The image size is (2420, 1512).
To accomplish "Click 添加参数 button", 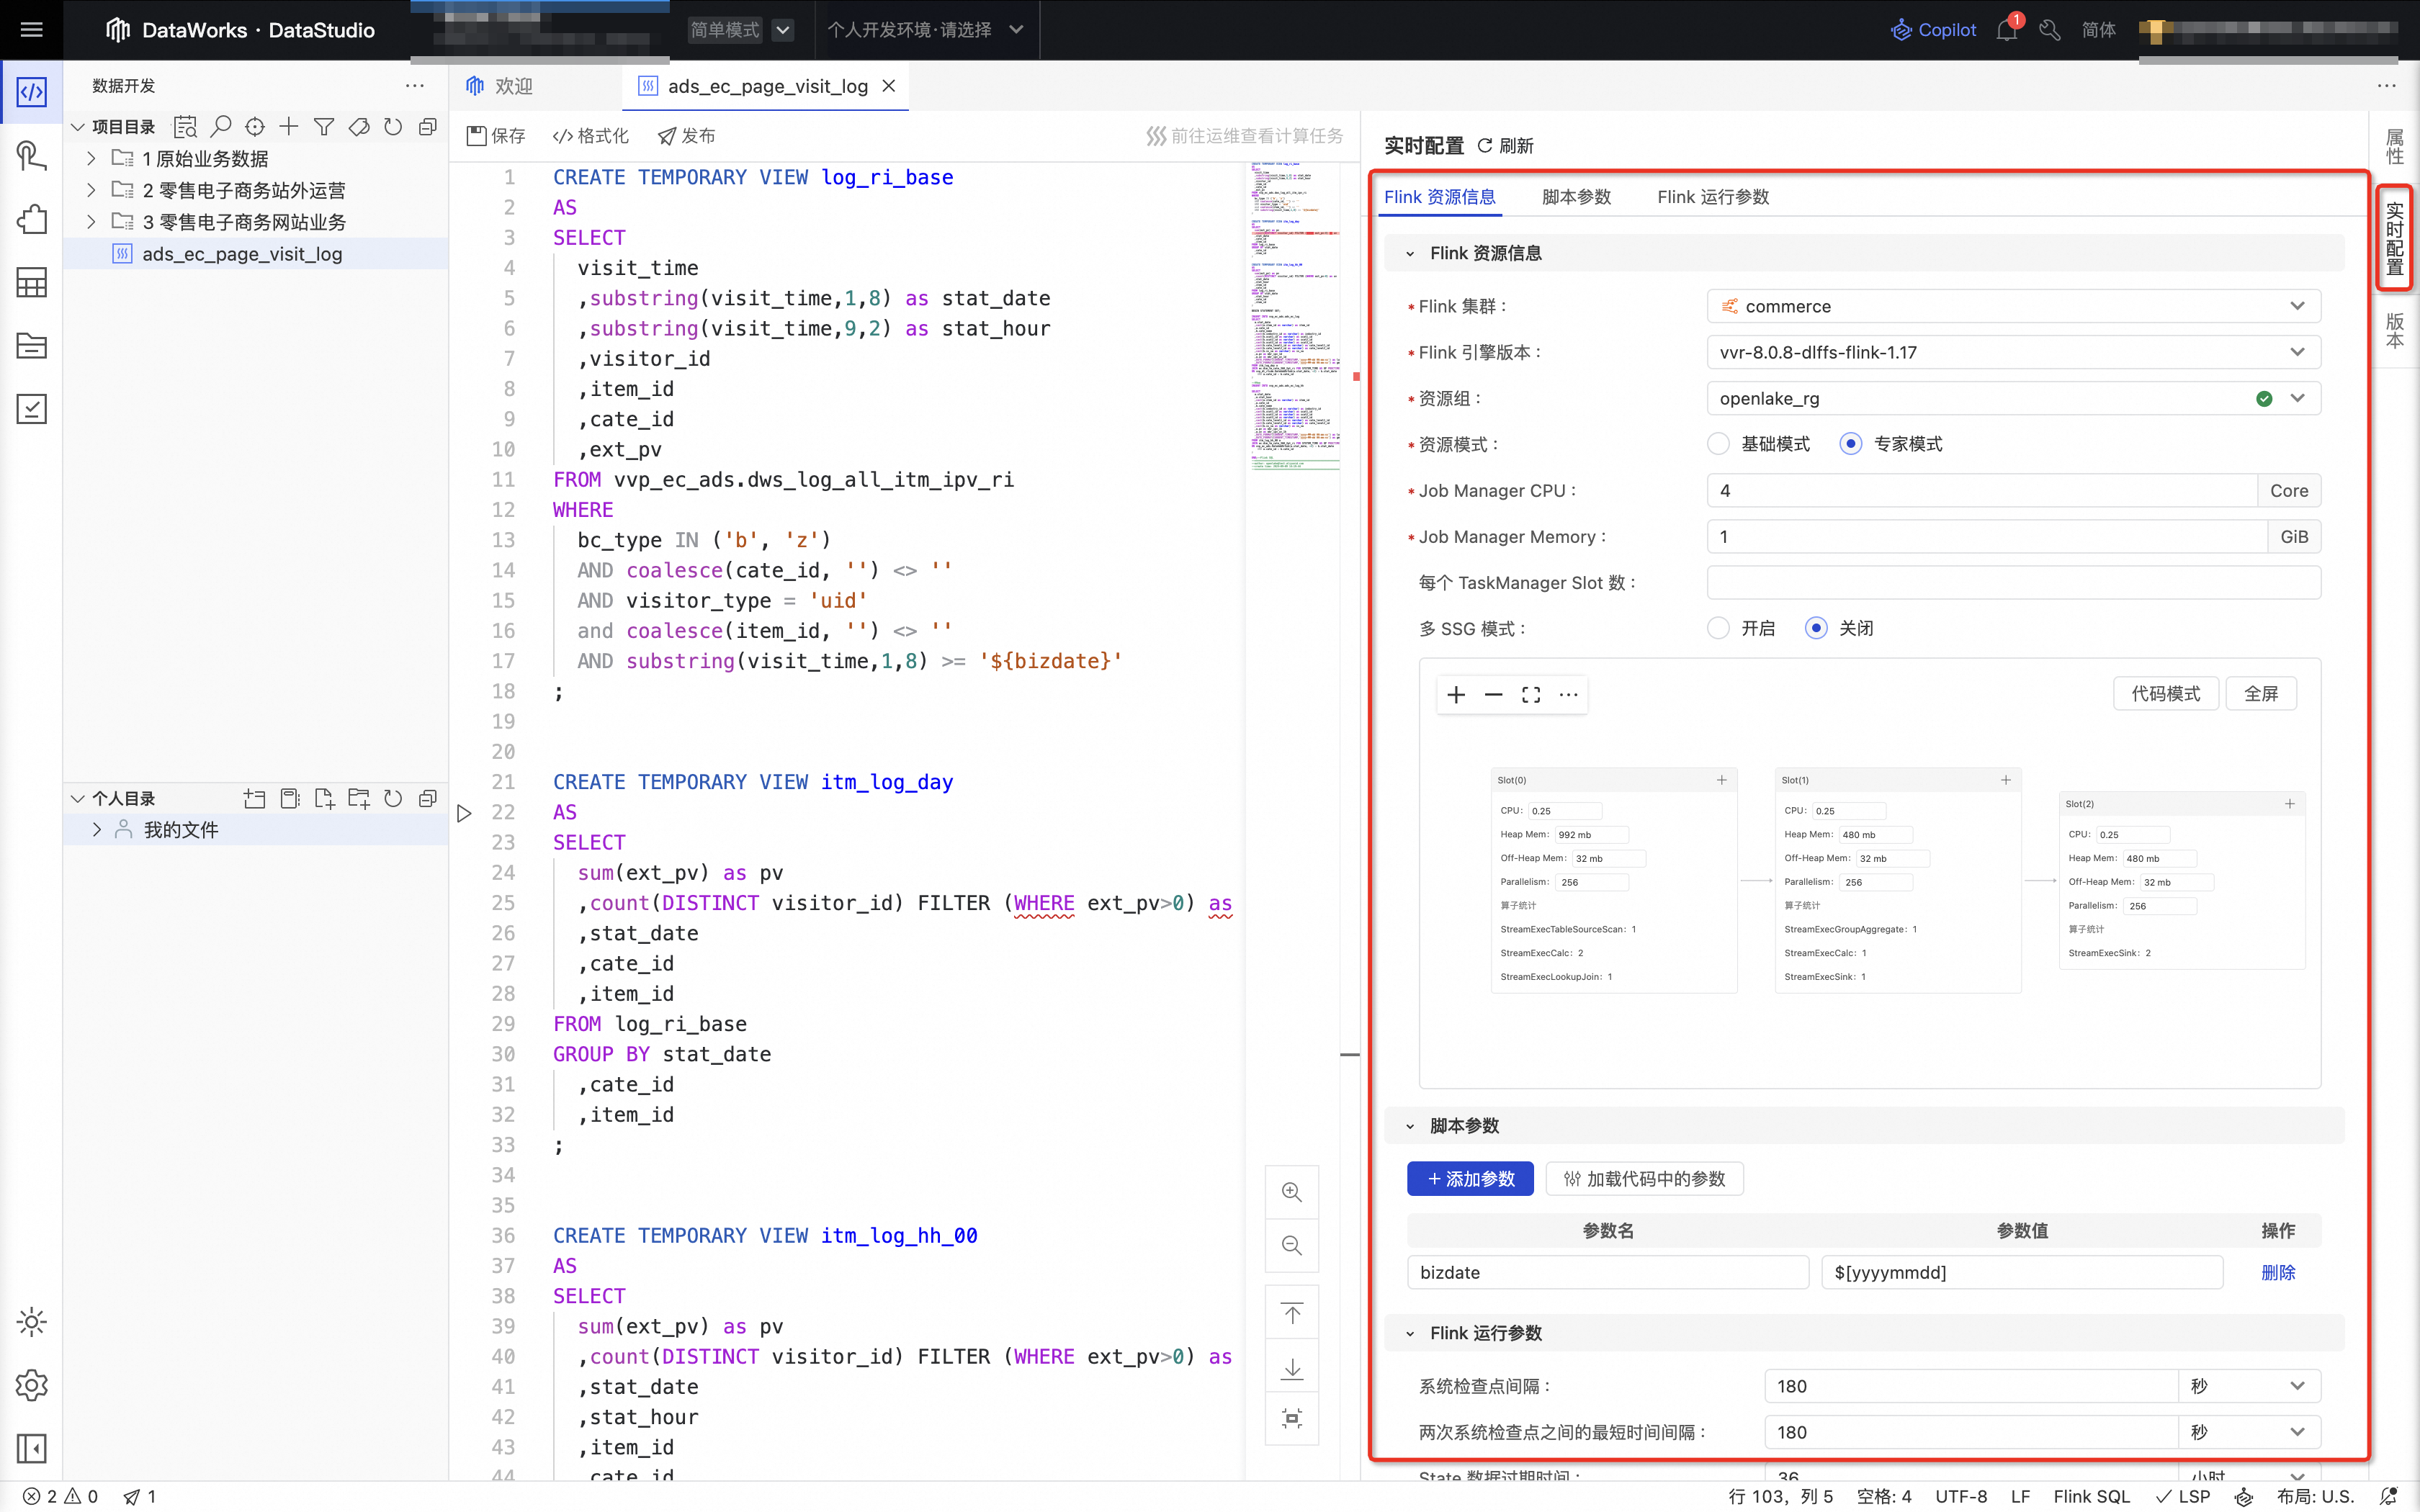I will click(x=1470, y=1179).
